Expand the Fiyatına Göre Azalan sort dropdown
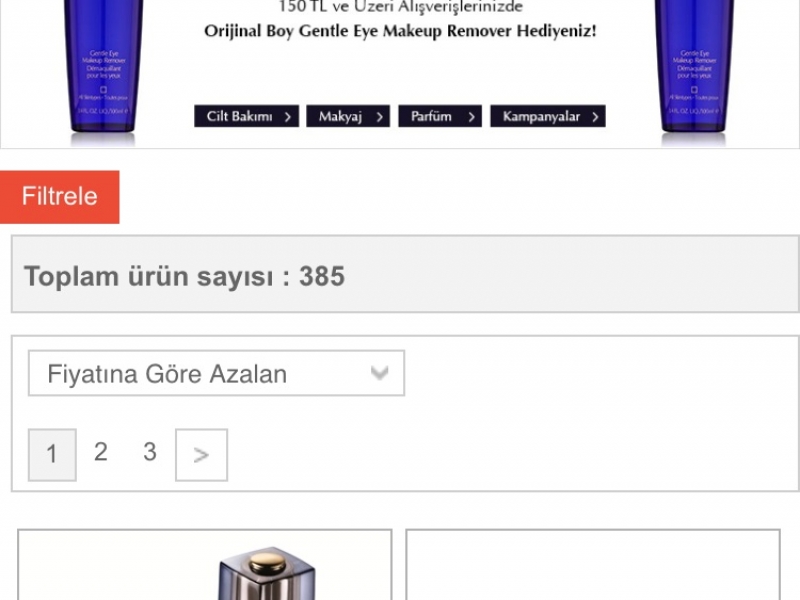This screenshot has width=800, height=600. tap(216, 373)
